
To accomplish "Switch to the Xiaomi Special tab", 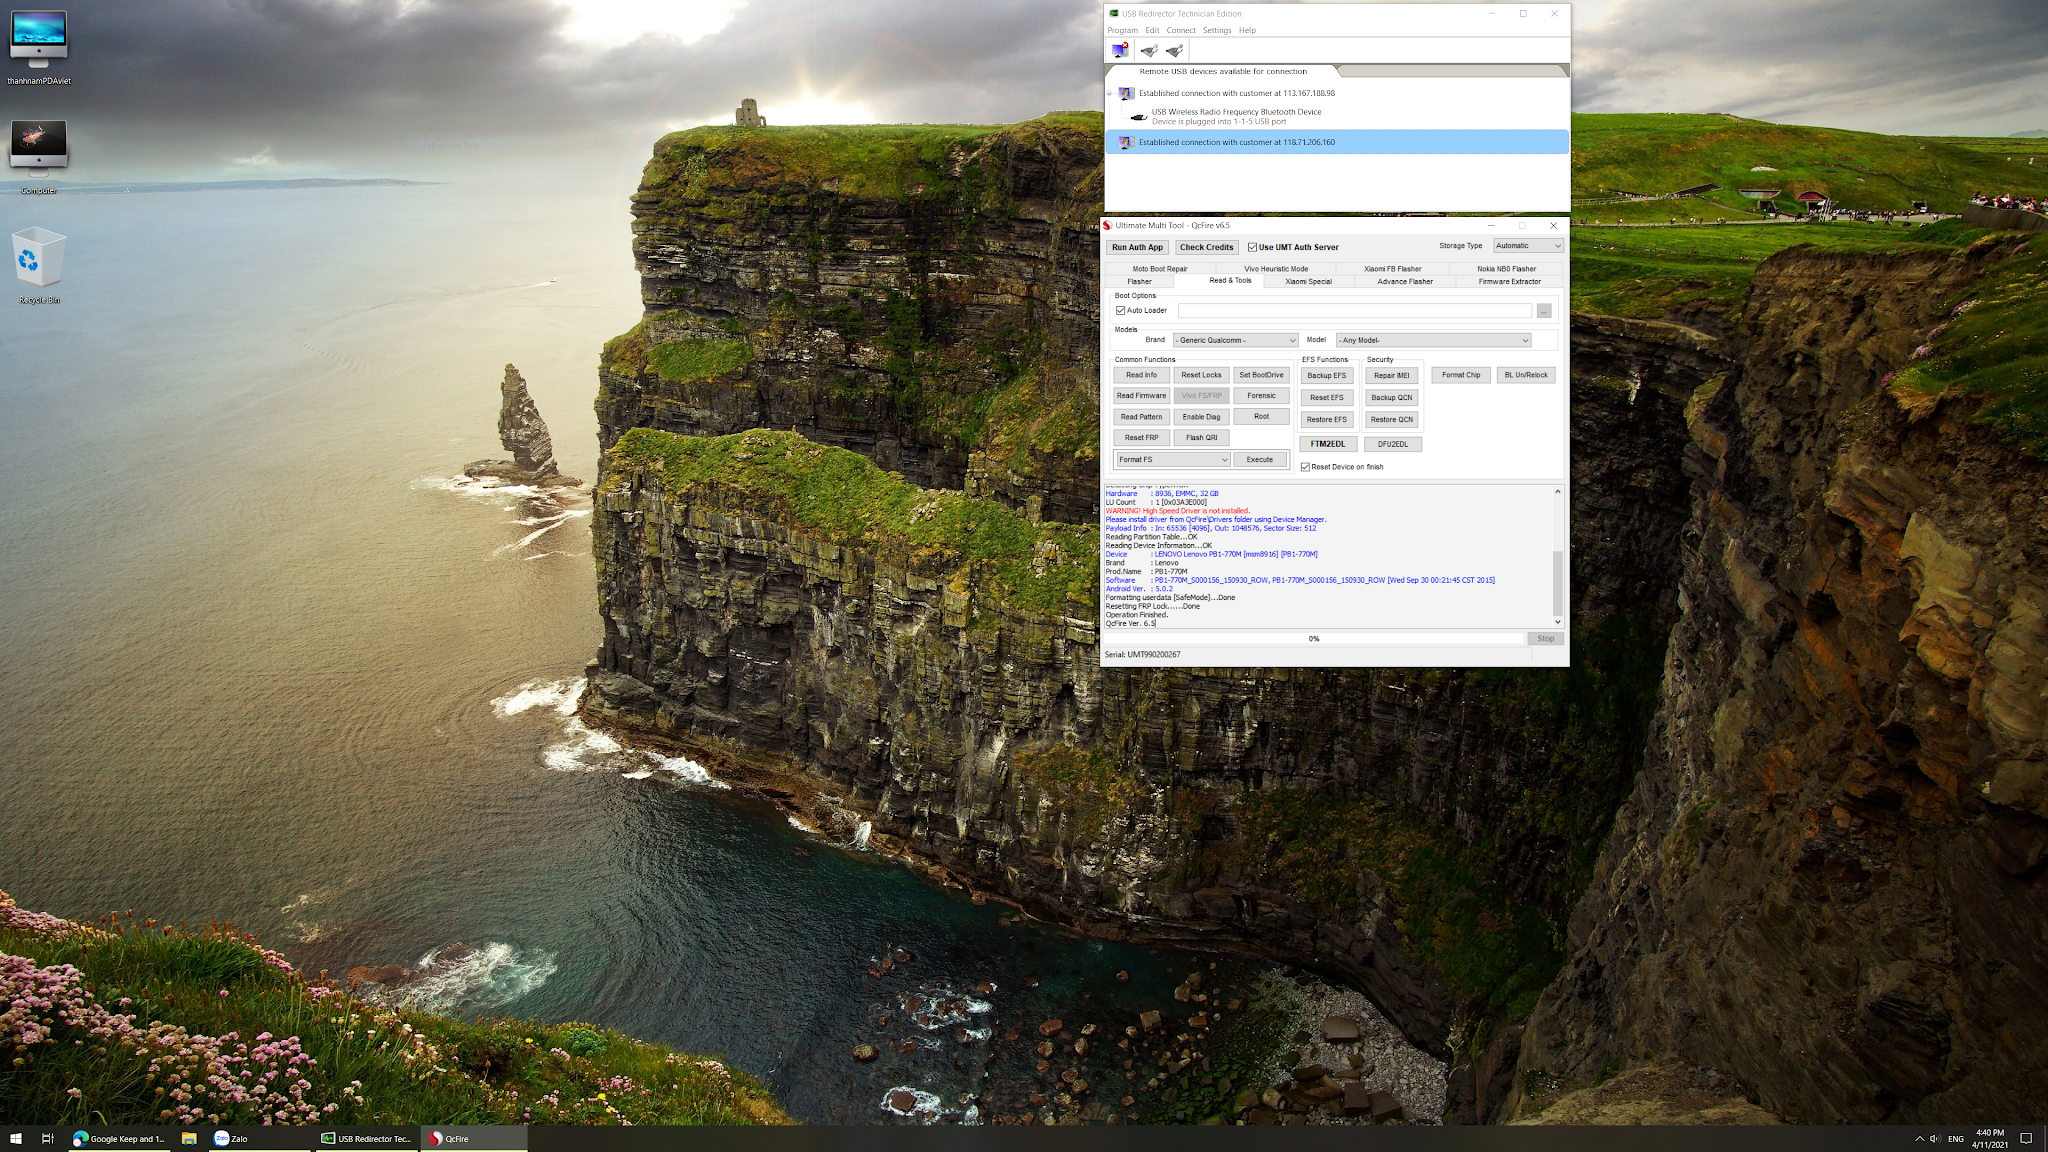I will coord(1308,282).
